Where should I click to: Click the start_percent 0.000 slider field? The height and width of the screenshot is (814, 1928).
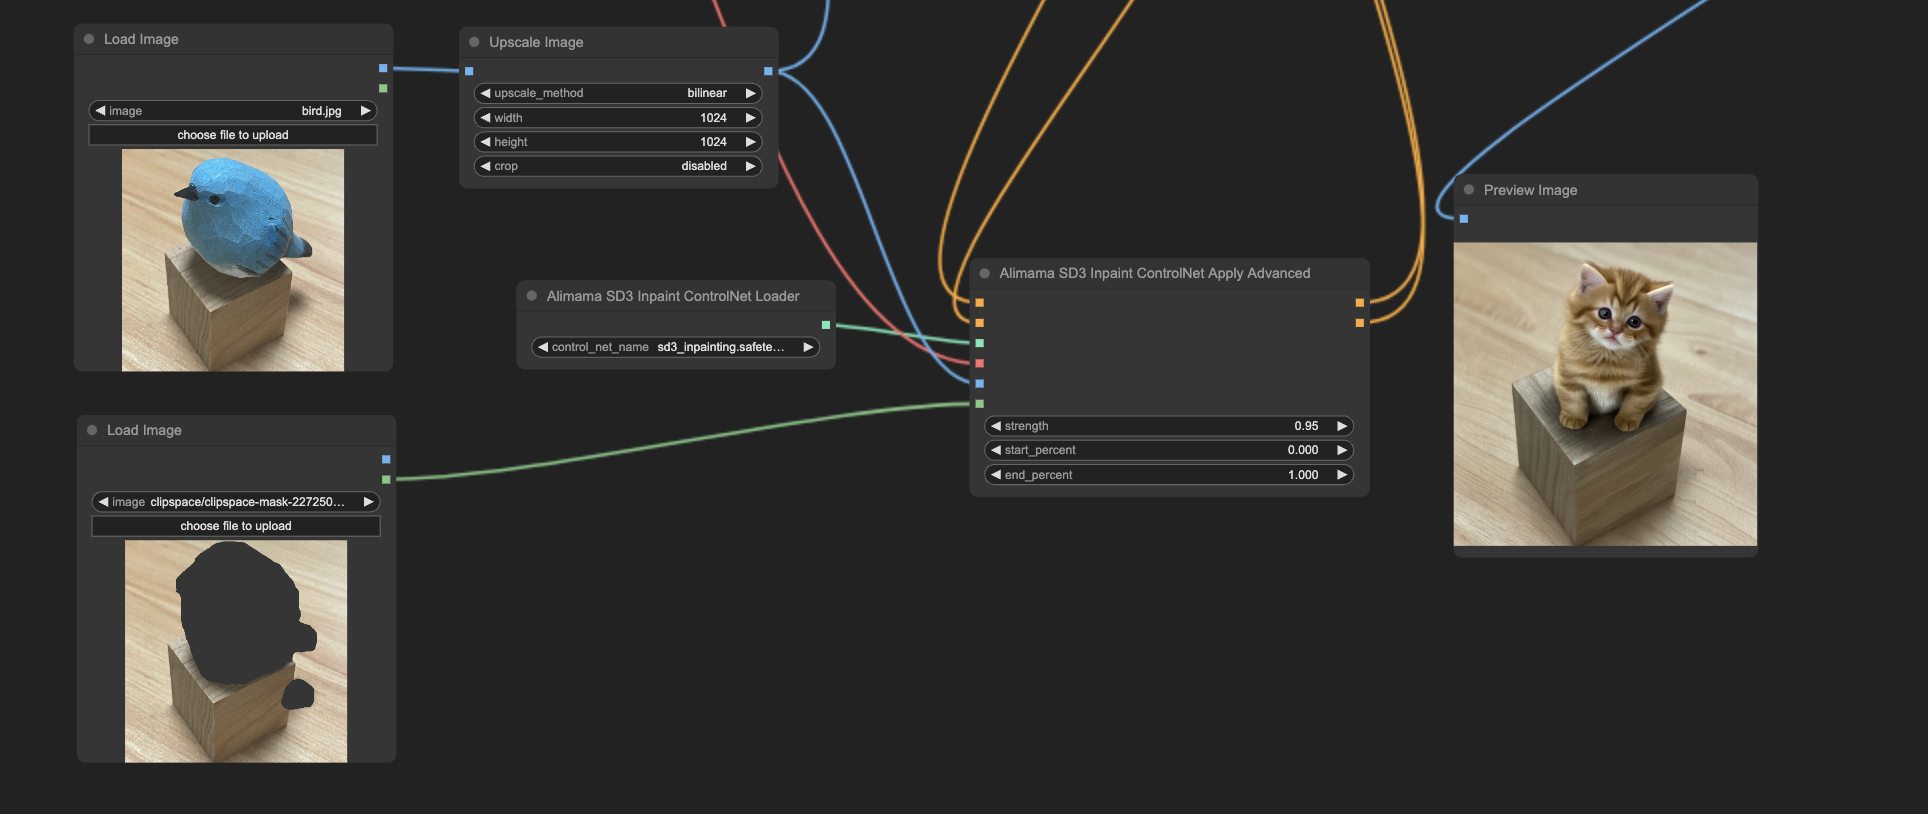[x=1169, y=450]
